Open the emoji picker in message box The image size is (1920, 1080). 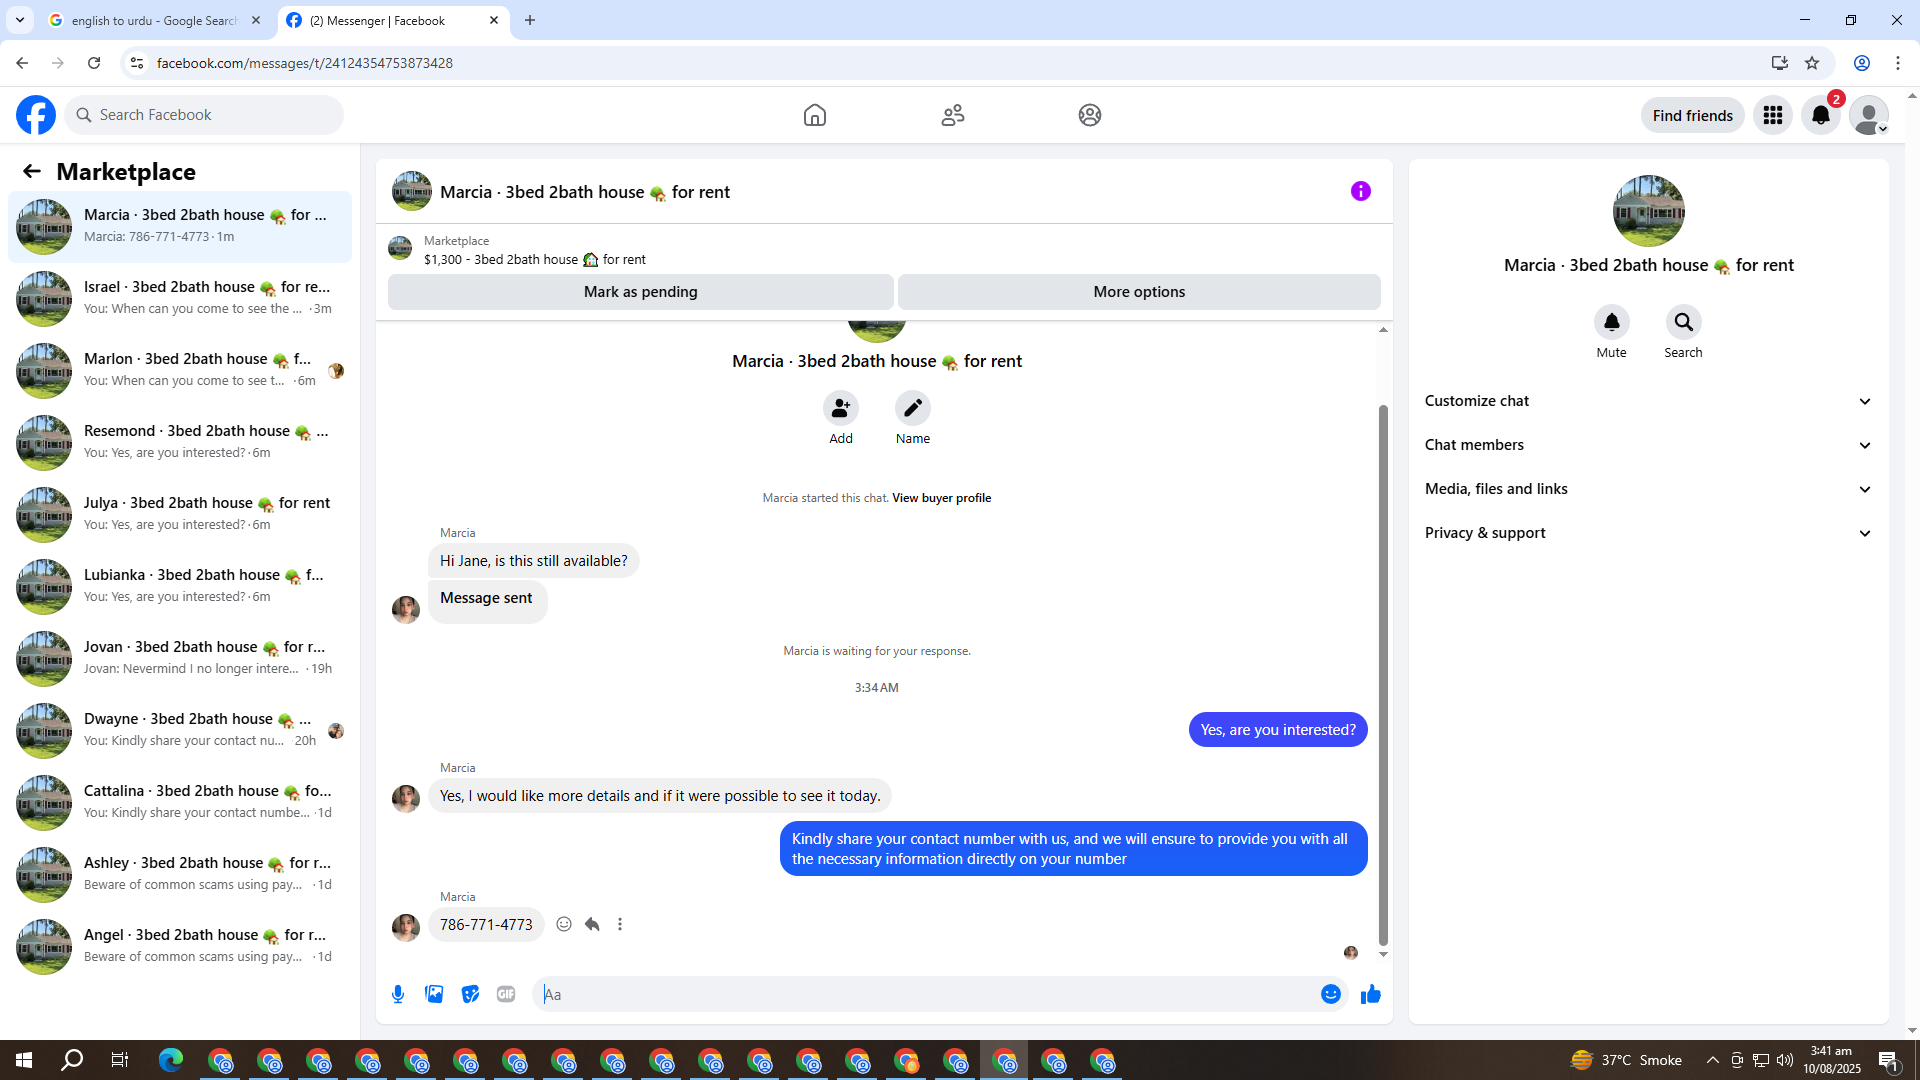point(1330,994)
